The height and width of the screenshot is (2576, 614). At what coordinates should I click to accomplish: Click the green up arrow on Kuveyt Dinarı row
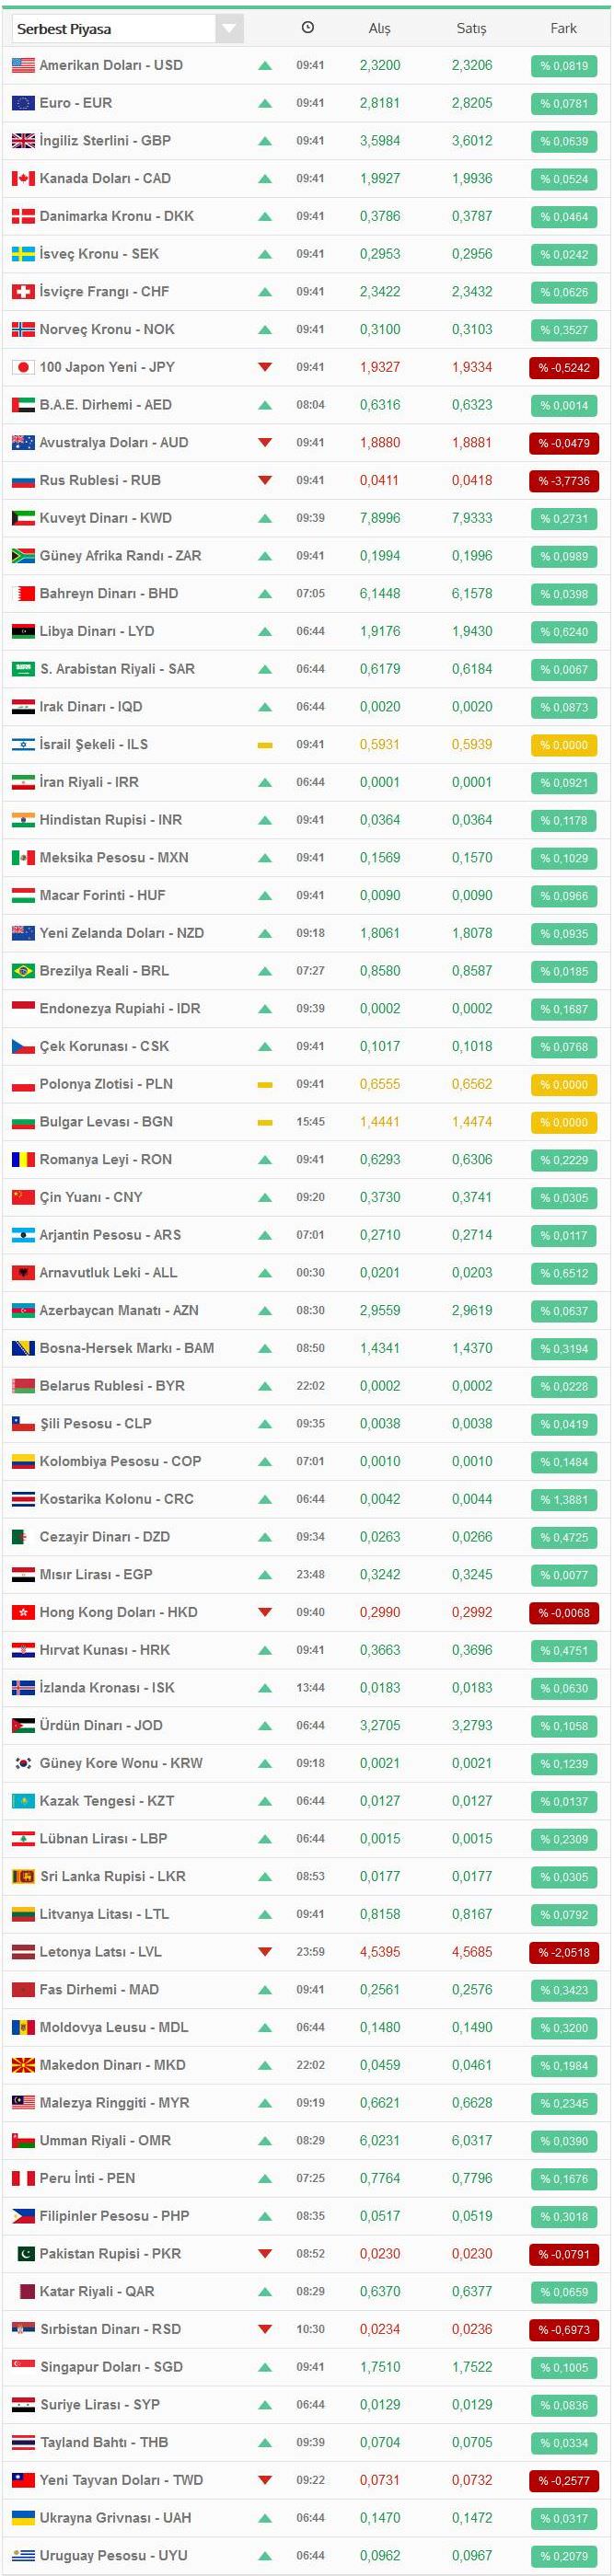pos(265,518)
